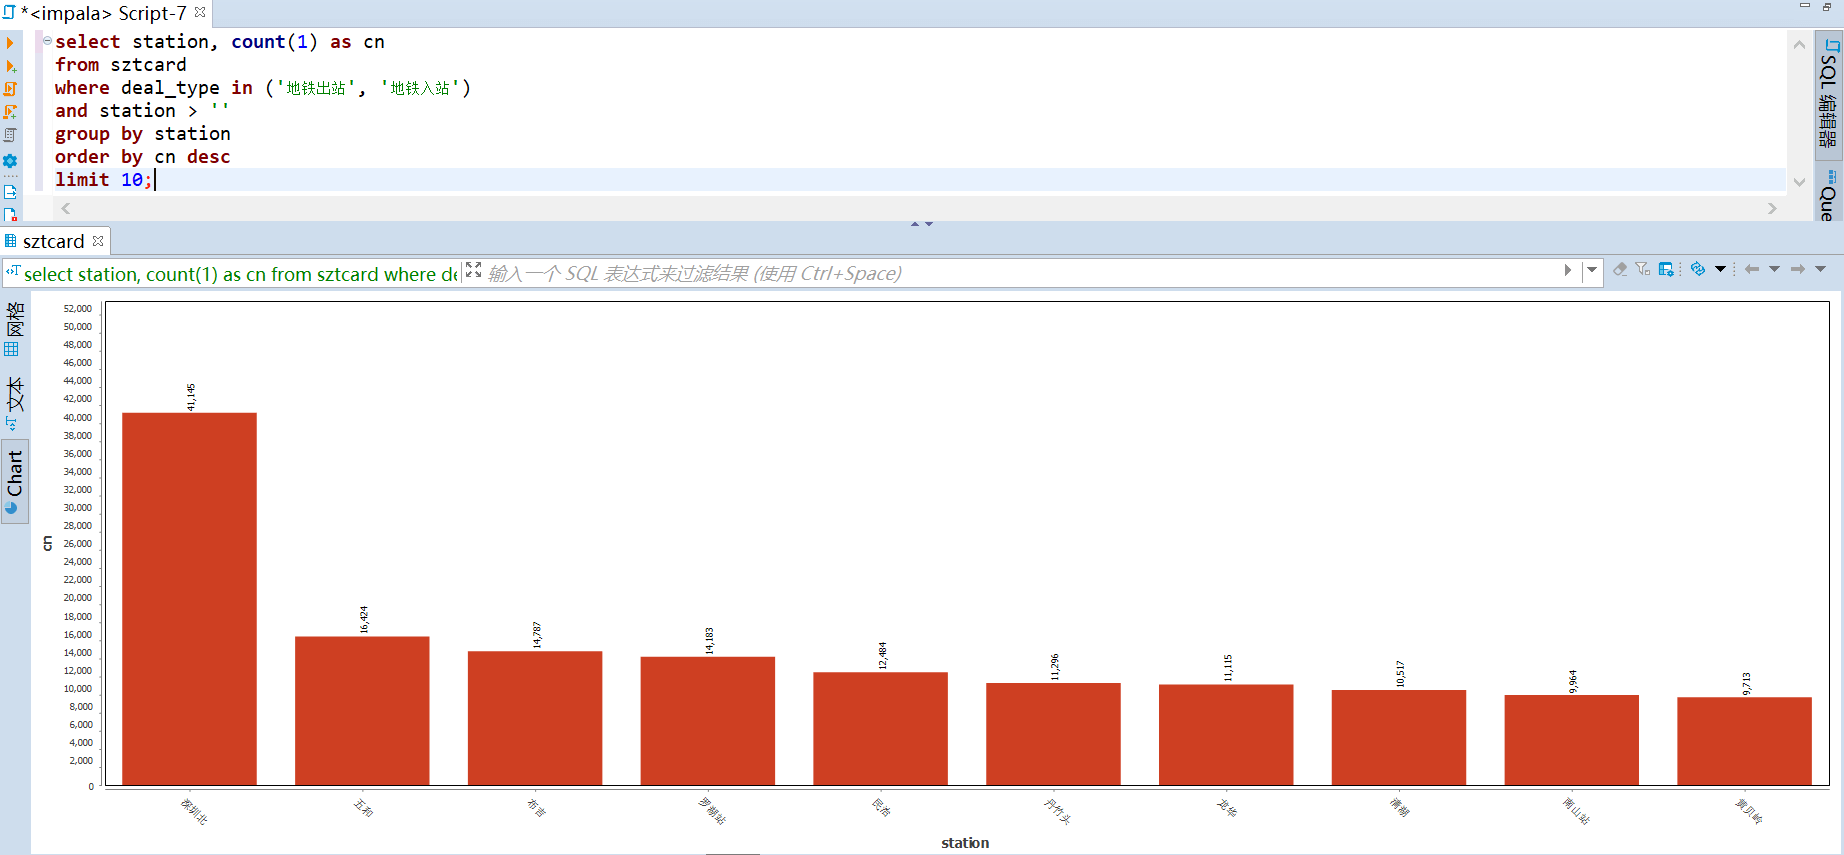Open the editor settings gear icon
The width and height of the screenshot is (1844, 855).
coord(10,161)
